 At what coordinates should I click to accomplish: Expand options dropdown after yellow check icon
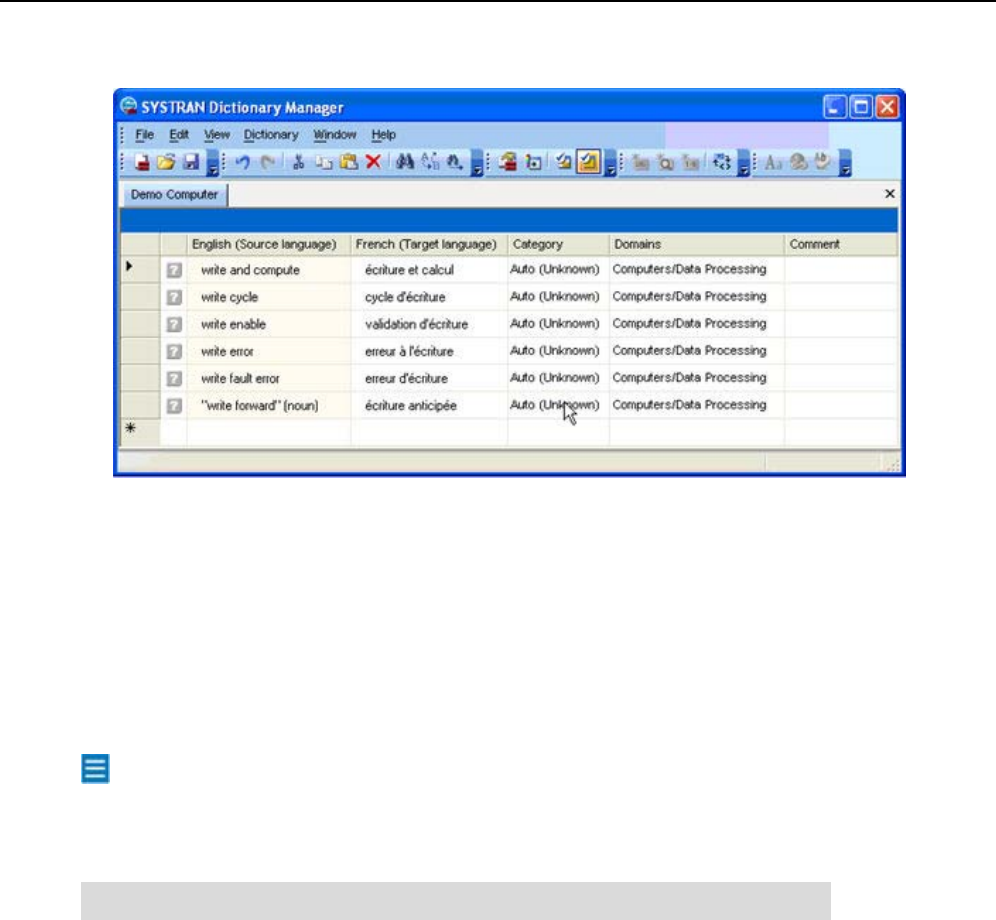coord(610,163)
